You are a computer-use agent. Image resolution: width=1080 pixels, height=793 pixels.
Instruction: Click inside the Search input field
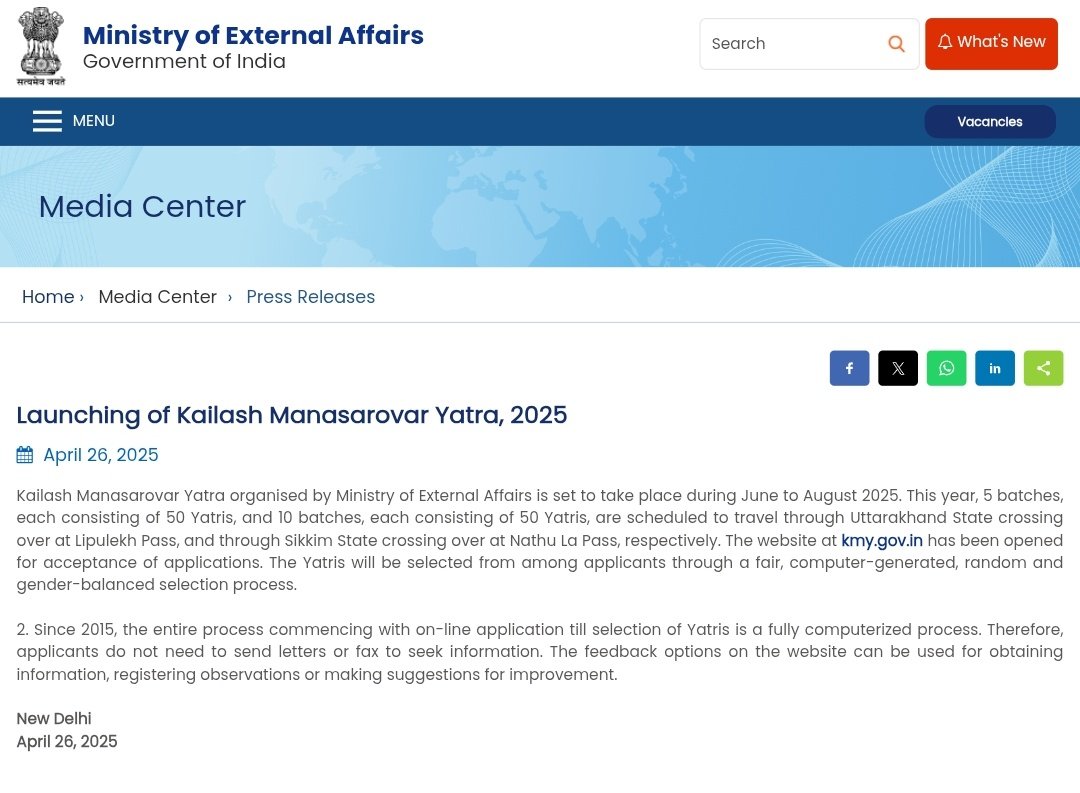790,44
